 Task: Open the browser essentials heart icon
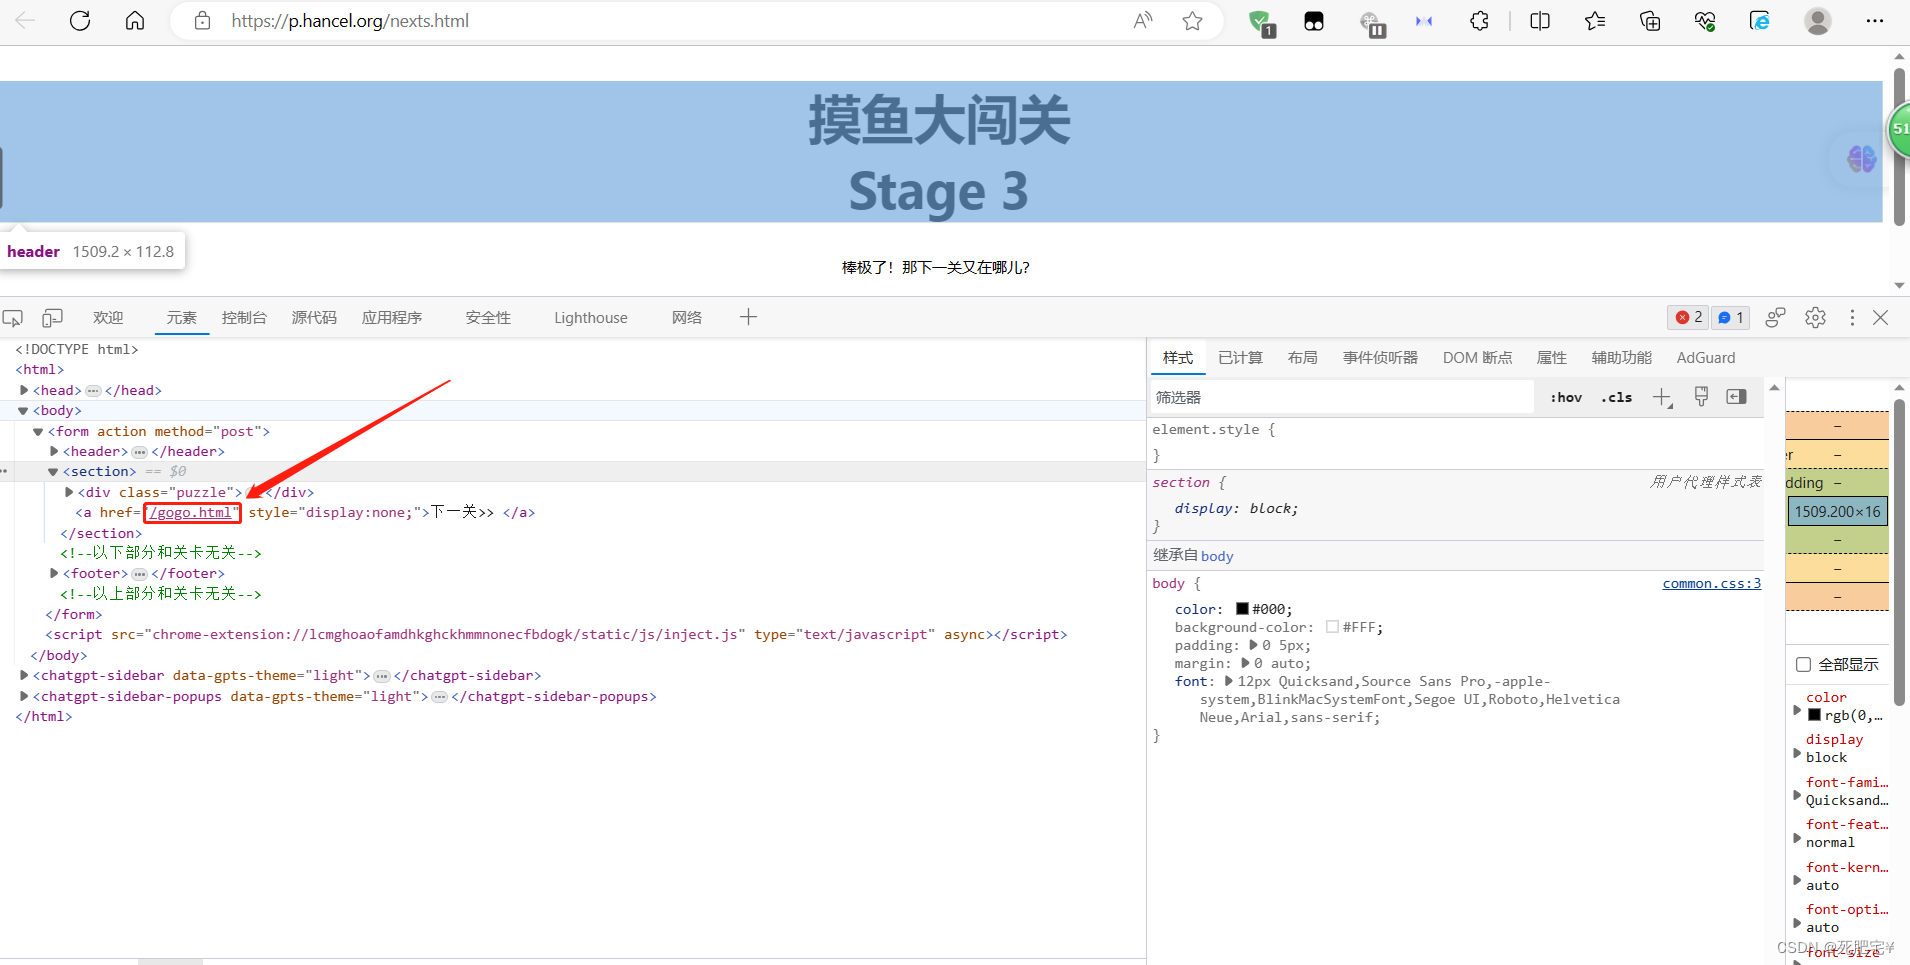[x=1705, y=21]
